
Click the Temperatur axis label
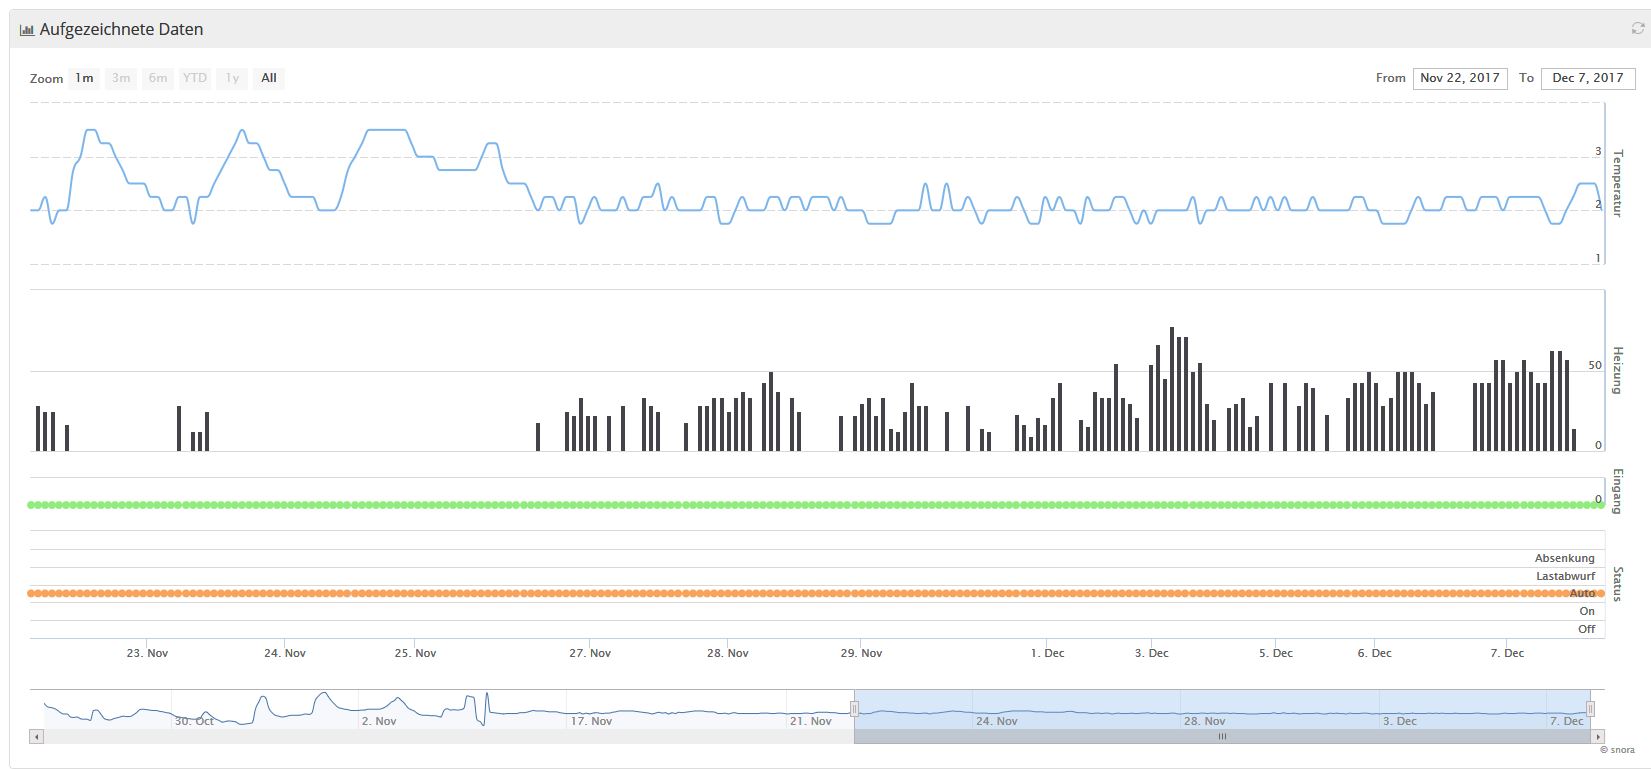tap(1619, 183)
